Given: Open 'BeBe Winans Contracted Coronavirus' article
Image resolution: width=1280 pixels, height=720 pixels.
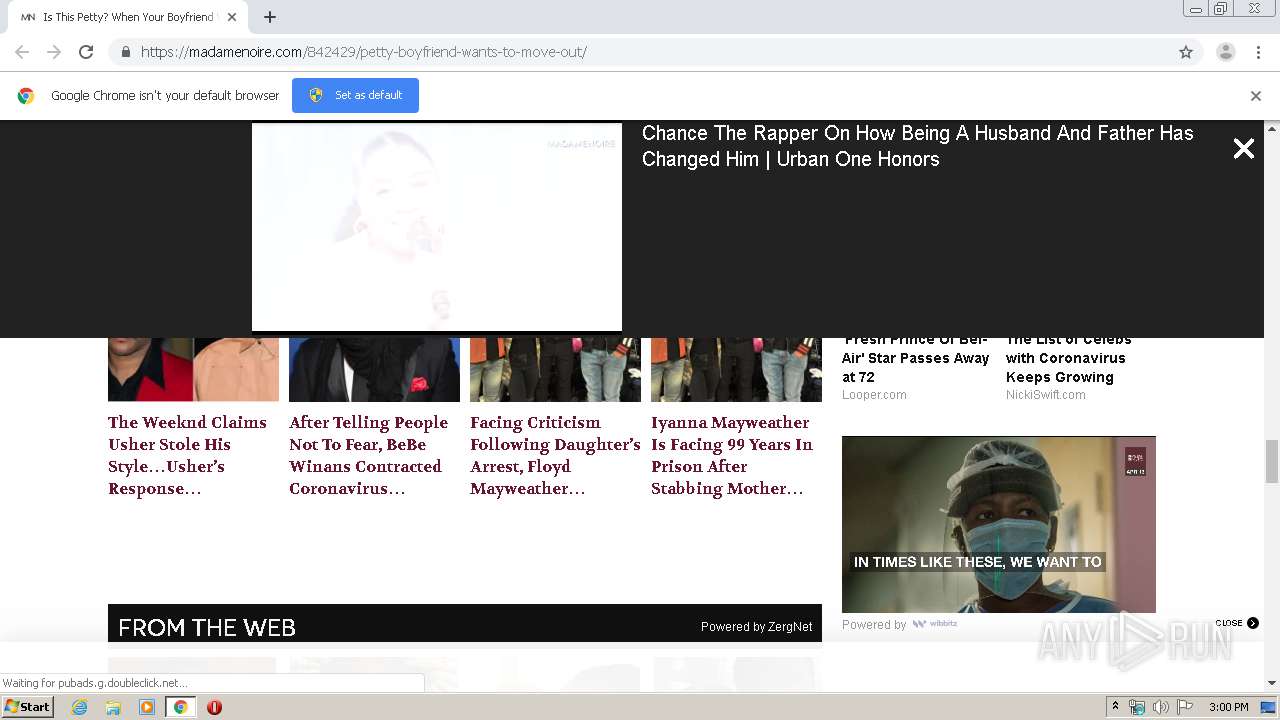Looking at the screenshot, I should [x=368, y=455].
